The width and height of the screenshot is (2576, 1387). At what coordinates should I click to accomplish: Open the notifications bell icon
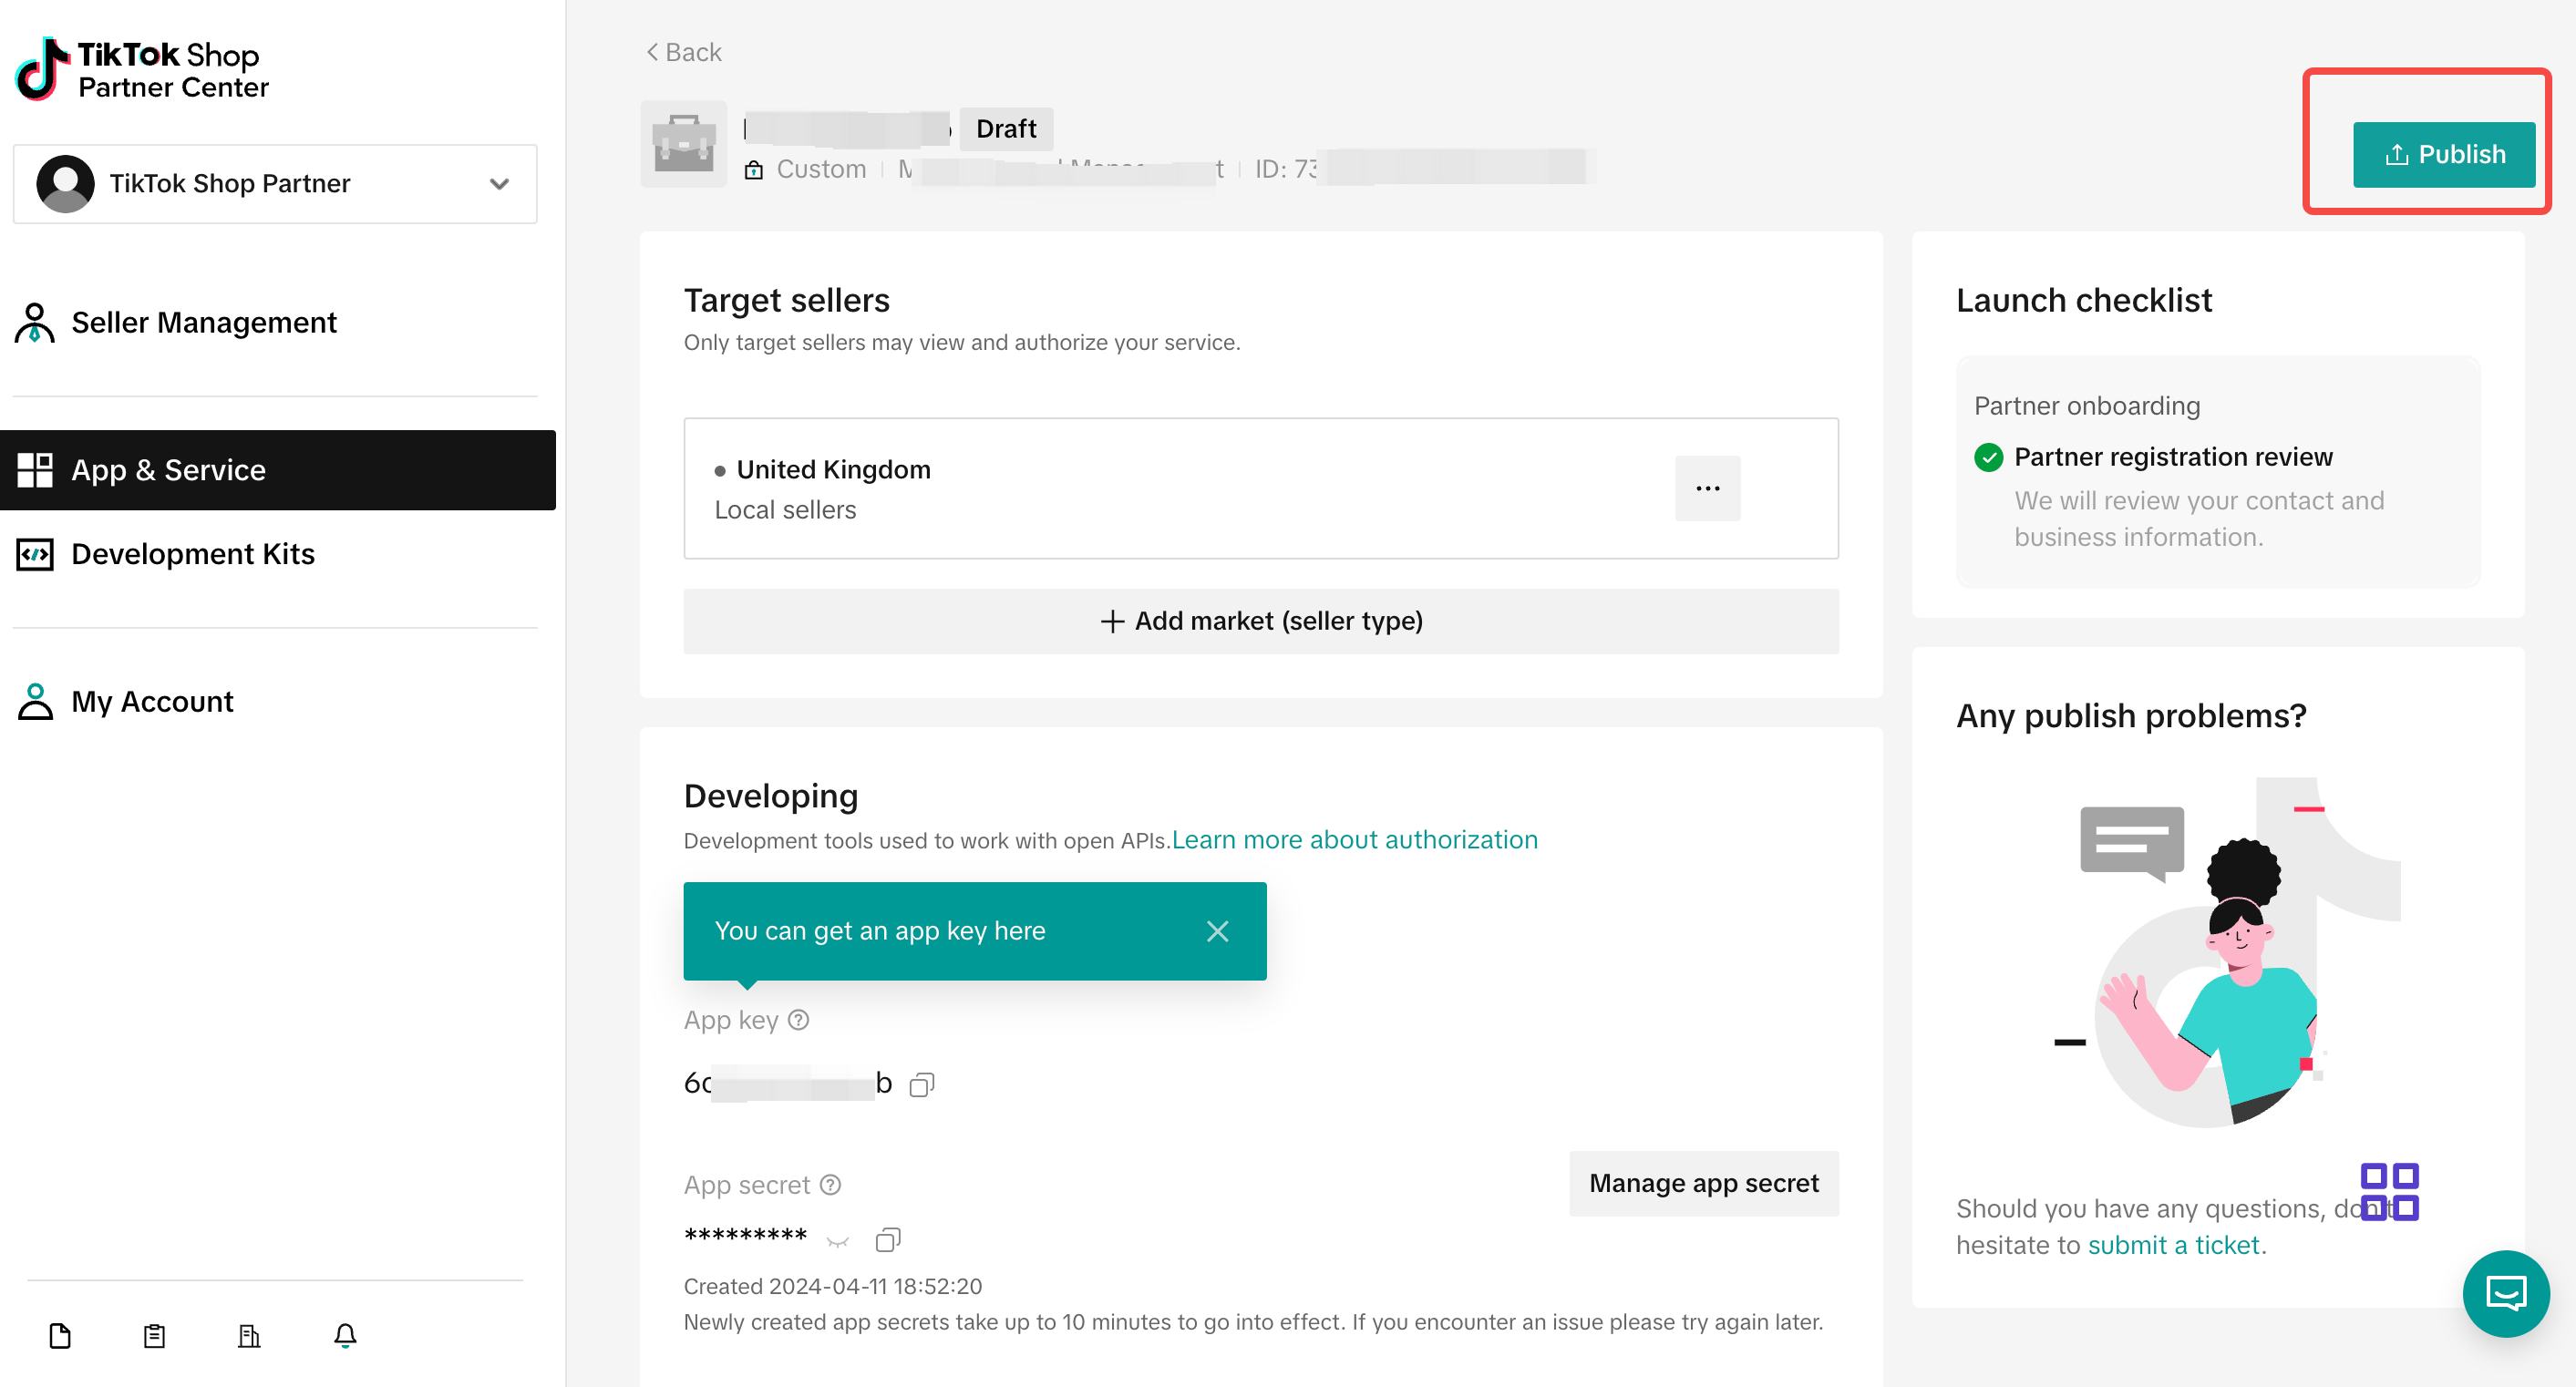point(345,1335)
